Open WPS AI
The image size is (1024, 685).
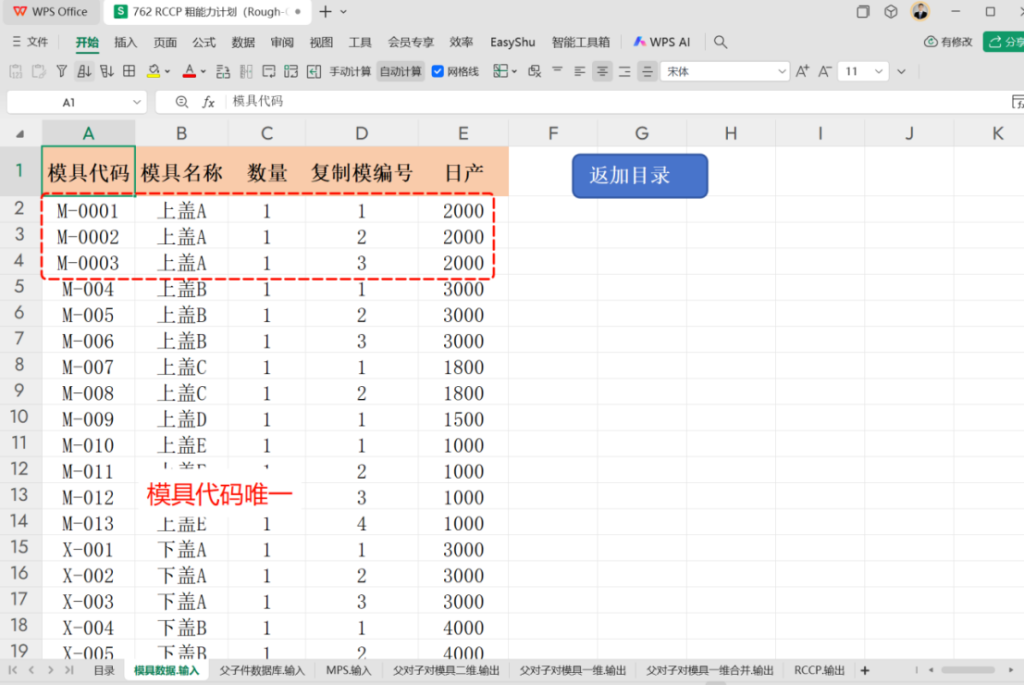[x=662, y=42]
